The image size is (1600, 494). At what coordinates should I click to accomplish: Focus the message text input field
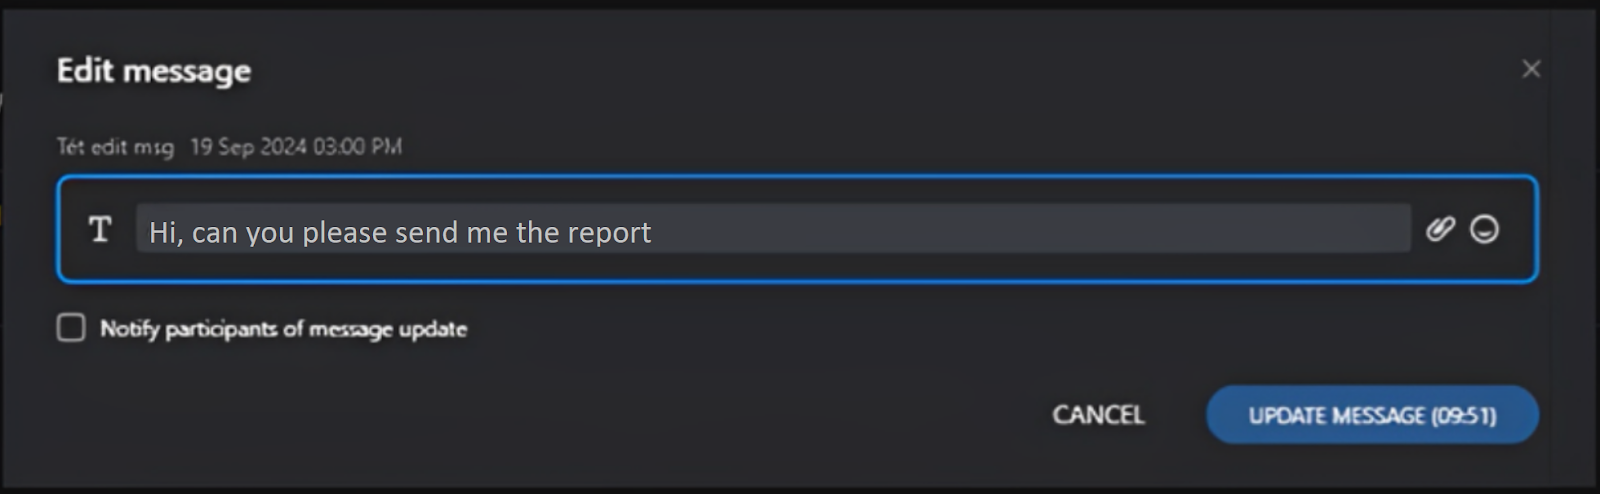(x=773, y=230)
